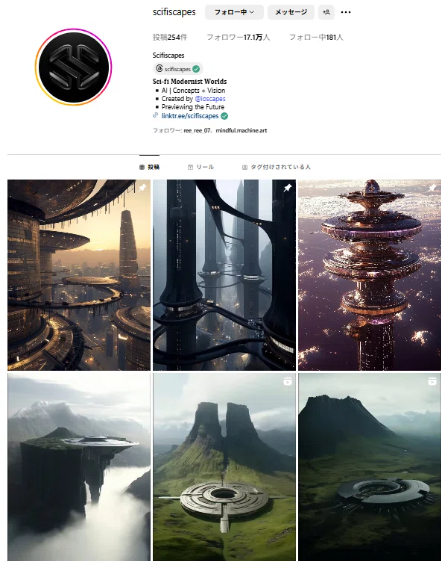Open the three-dot options menu
This screenshot has height=561, width=441.
tap(346, 12)
